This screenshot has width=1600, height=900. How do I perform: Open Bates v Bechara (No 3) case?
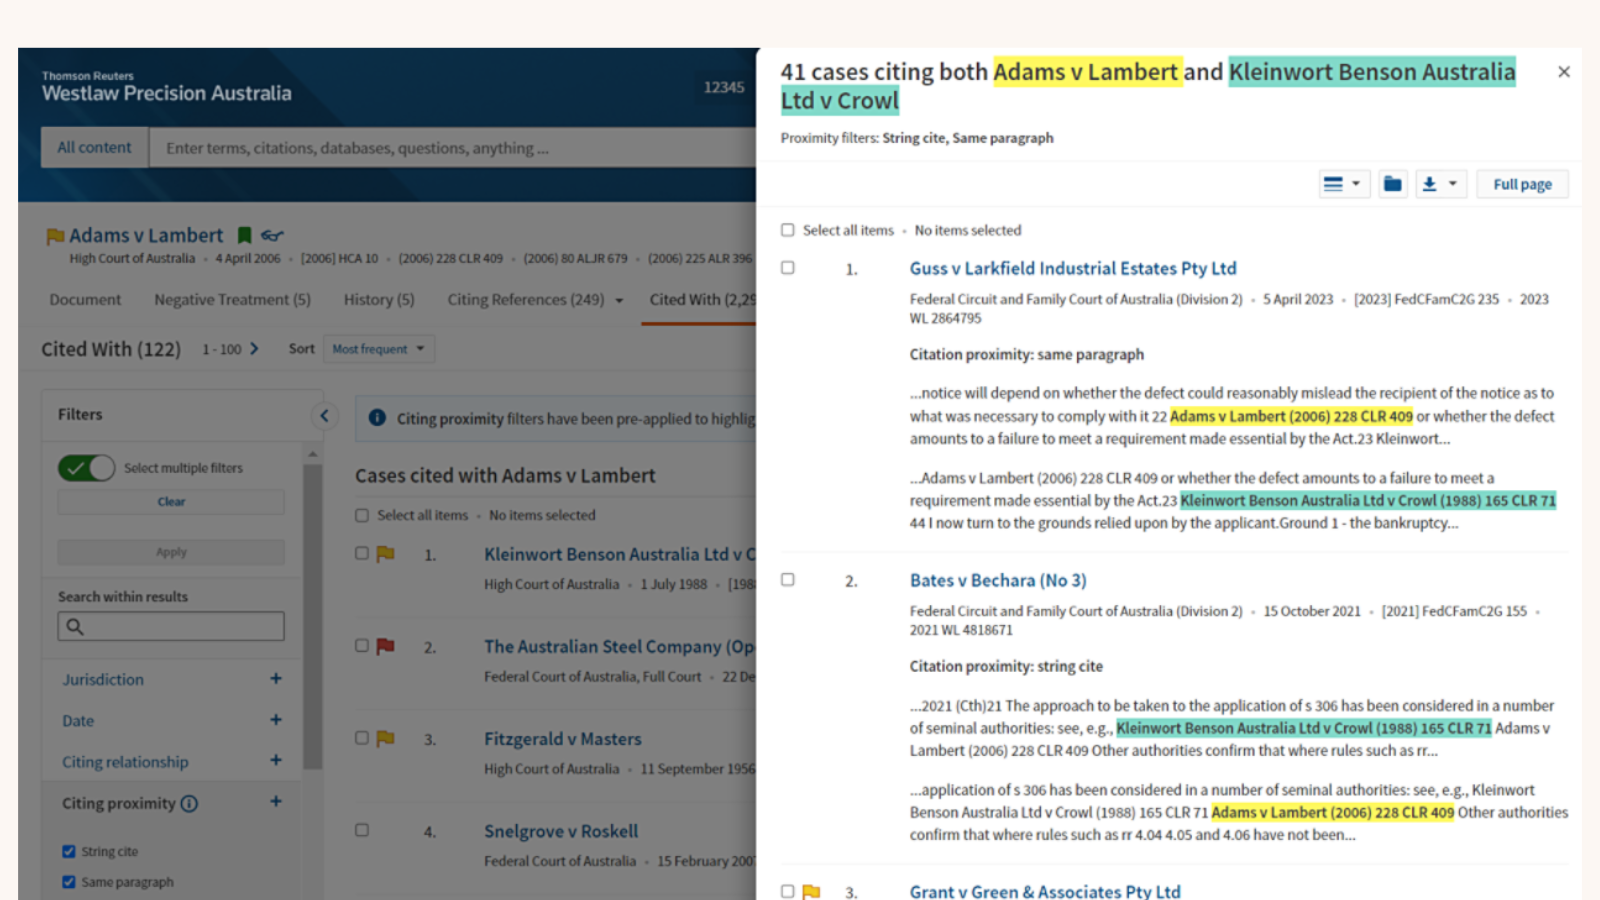click(998, 580)
